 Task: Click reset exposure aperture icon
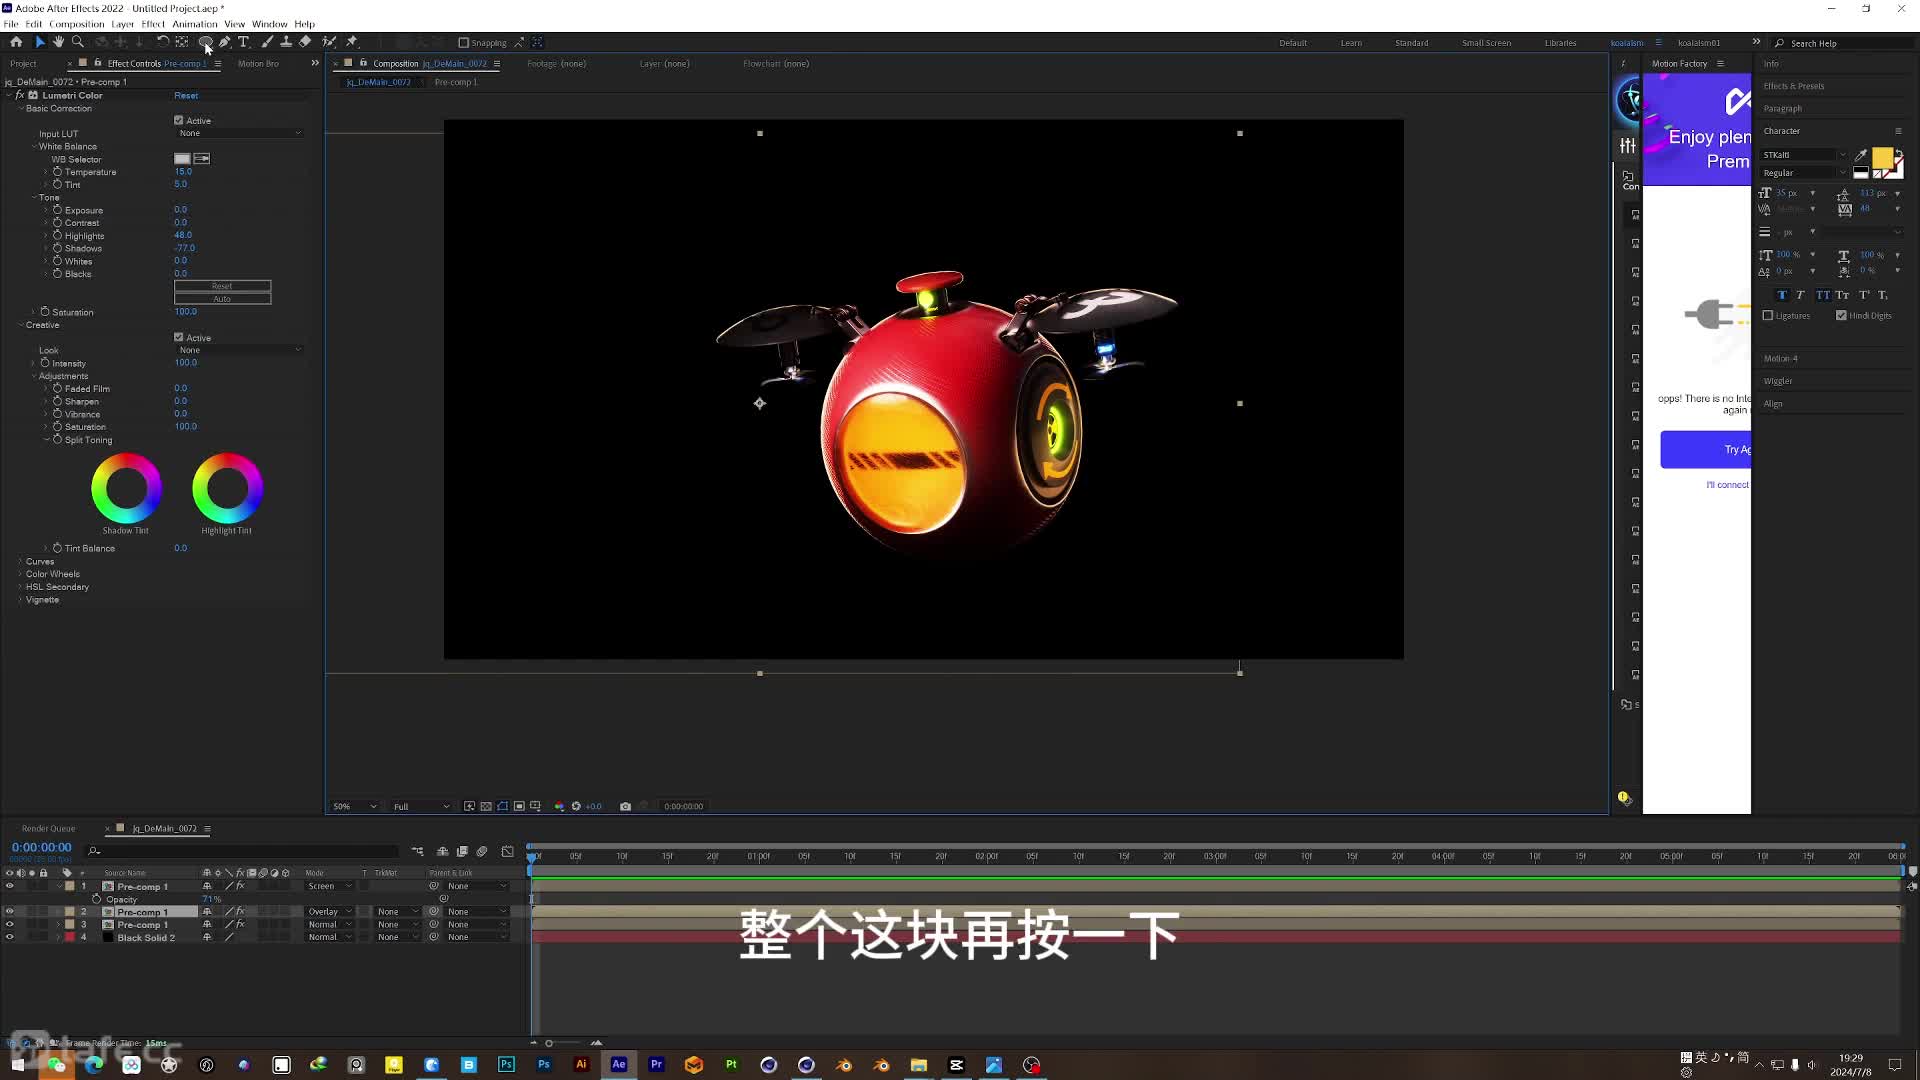(x=576, y=806)
